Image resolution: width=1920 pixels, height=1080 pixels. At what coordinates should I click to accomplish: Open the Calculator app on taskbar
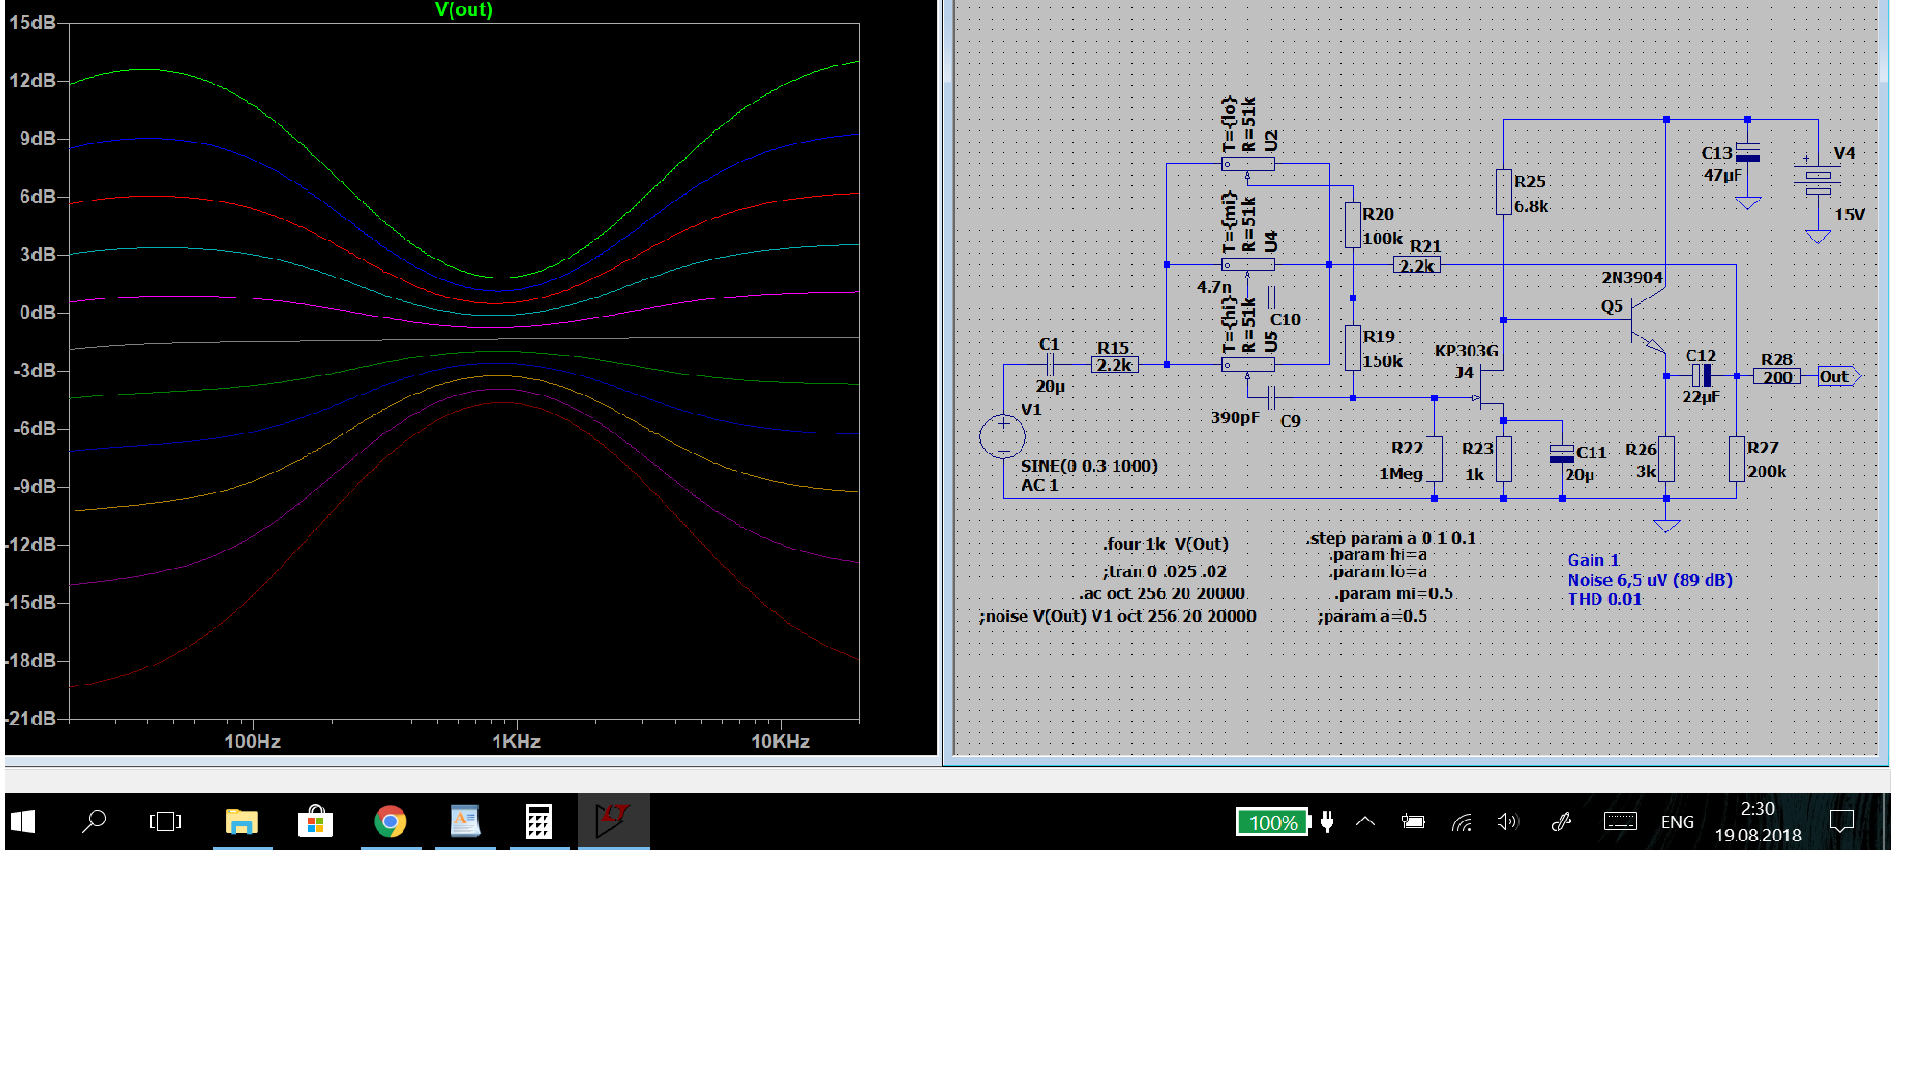(539, 822)
